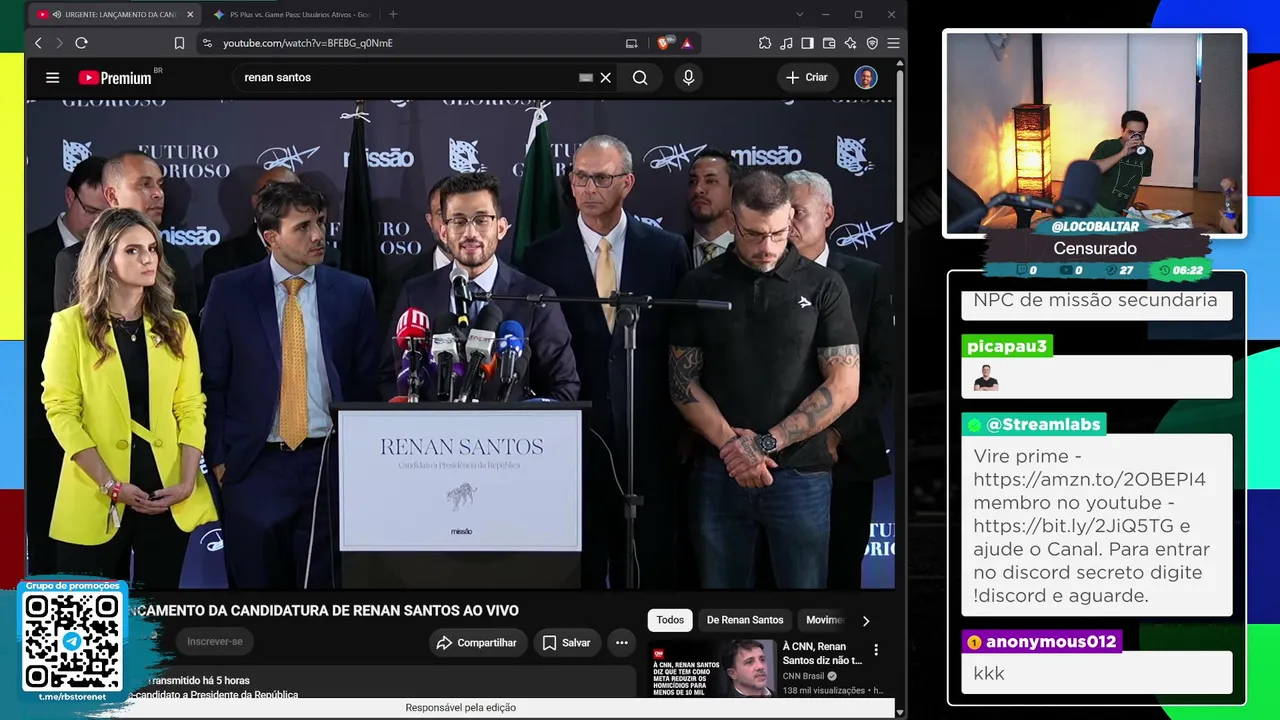The image size is (1280, 720).
Task: Go back using browser back arrow
Action: [x=38, y=43]
